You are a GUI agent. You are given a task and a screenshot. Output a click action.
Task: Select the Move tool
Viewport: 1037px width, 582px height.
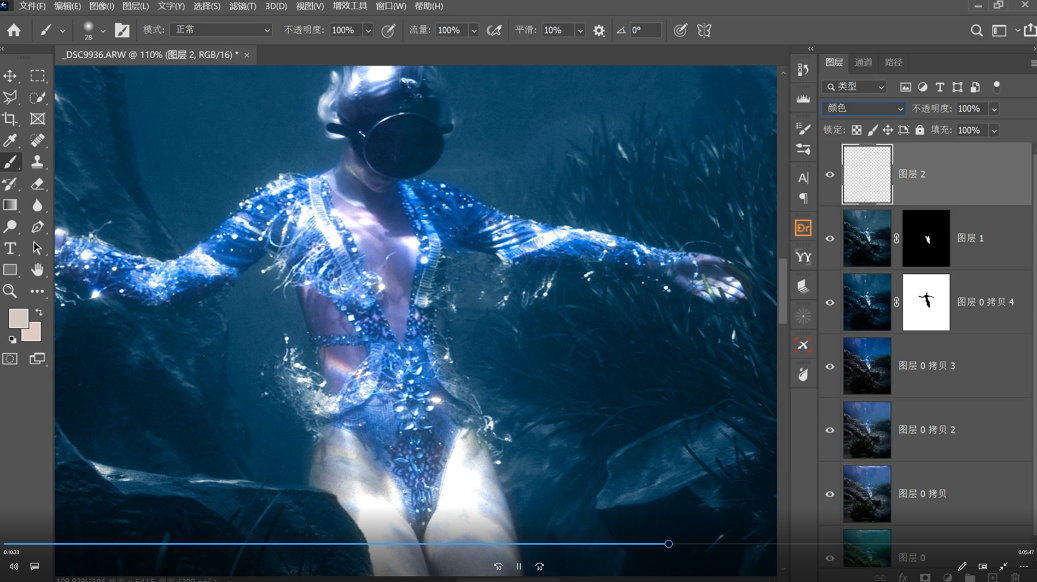10,76
